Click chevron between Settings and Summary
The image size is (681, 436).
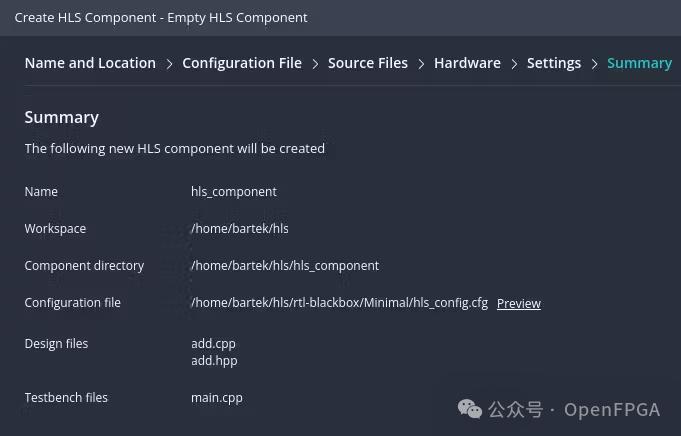[x=594, y=64]
